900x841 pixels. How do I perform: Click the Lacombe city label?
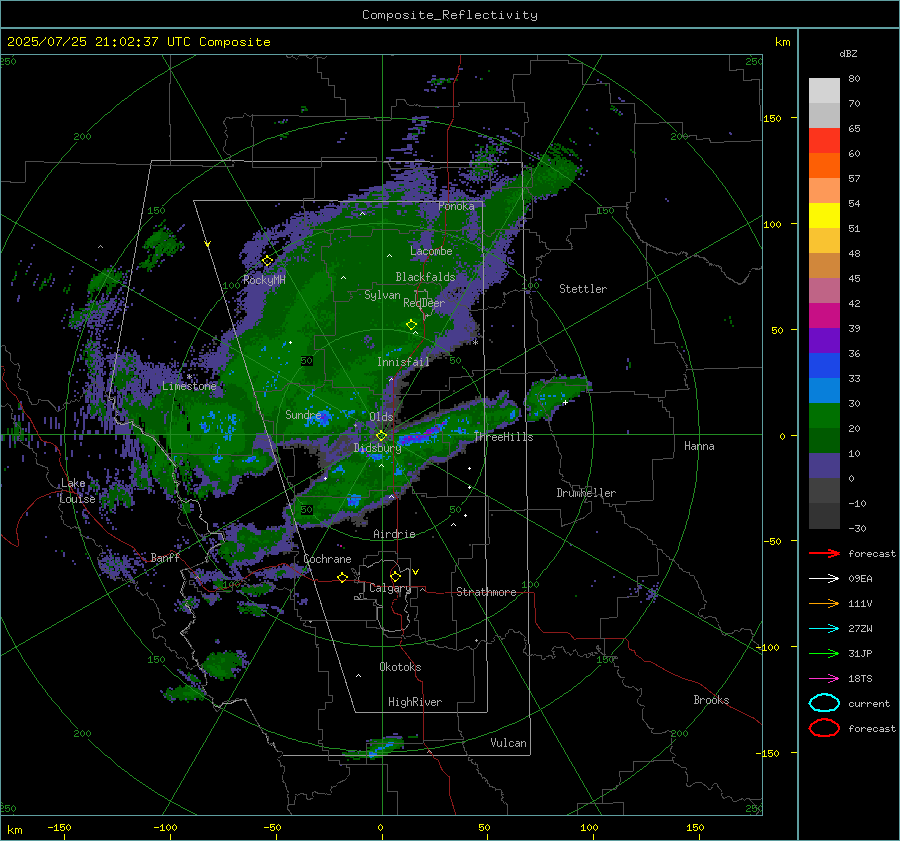431,251
